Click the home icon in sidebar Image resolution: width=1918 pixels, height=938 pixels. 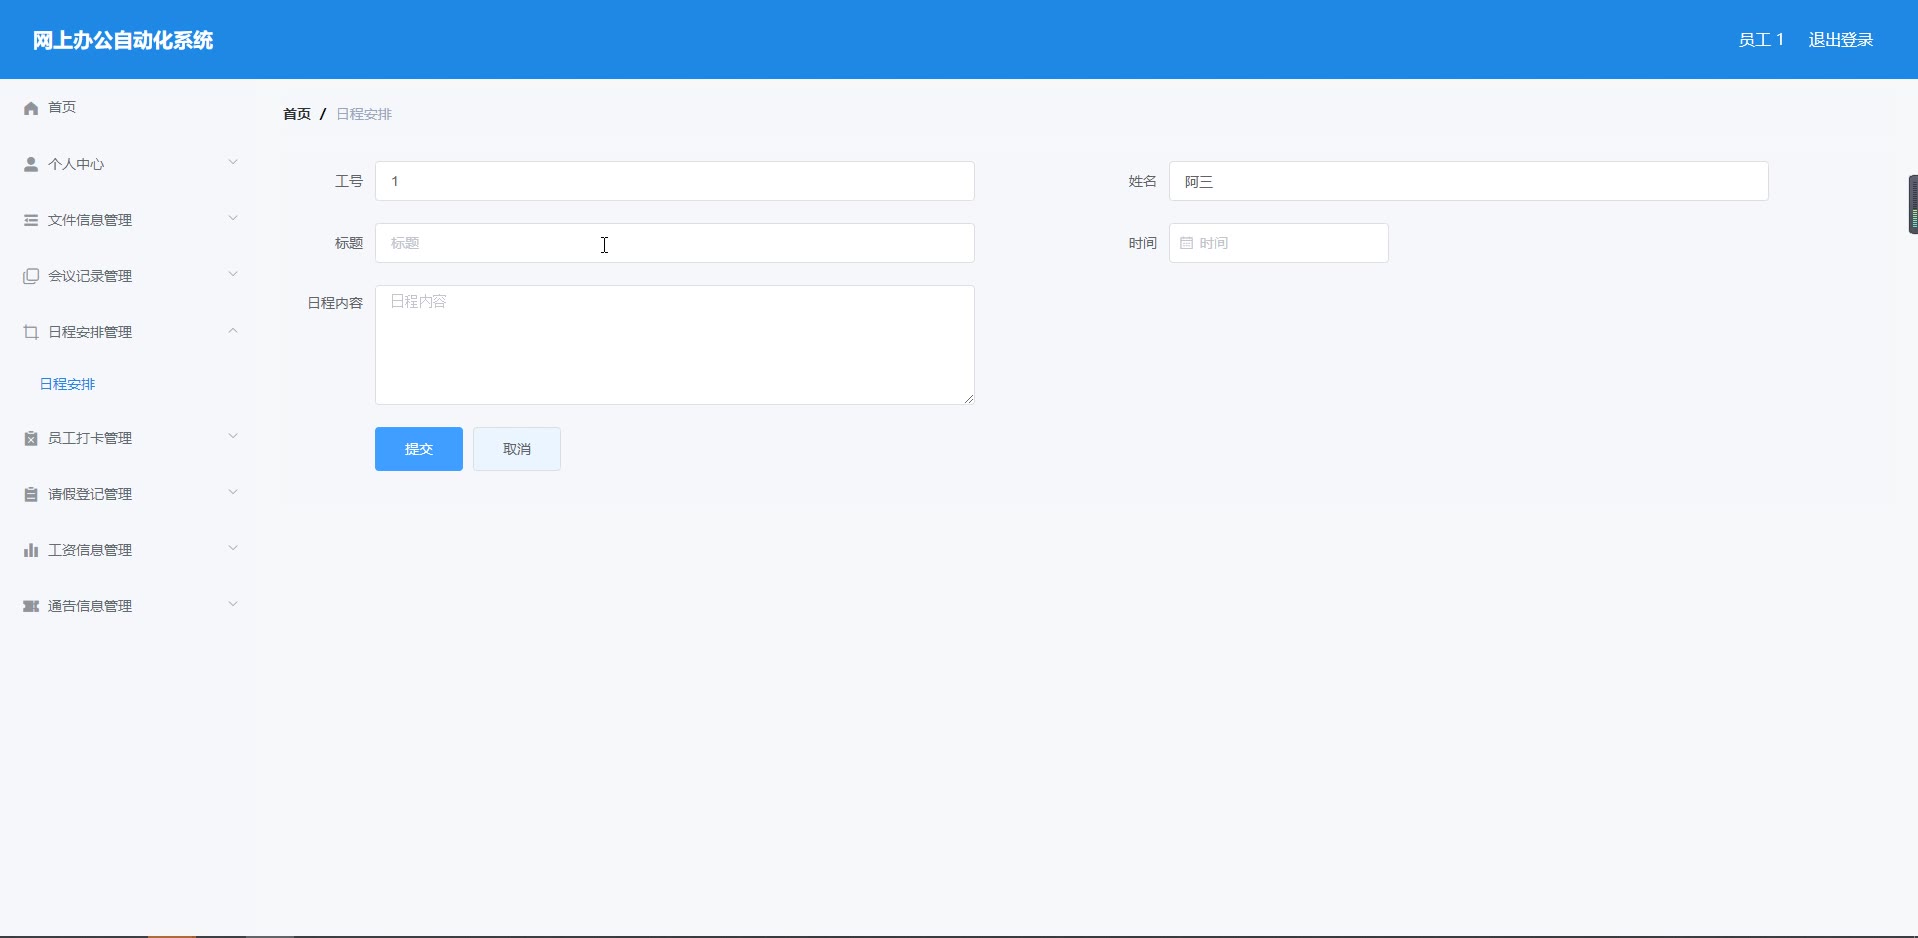click(31, 108)
